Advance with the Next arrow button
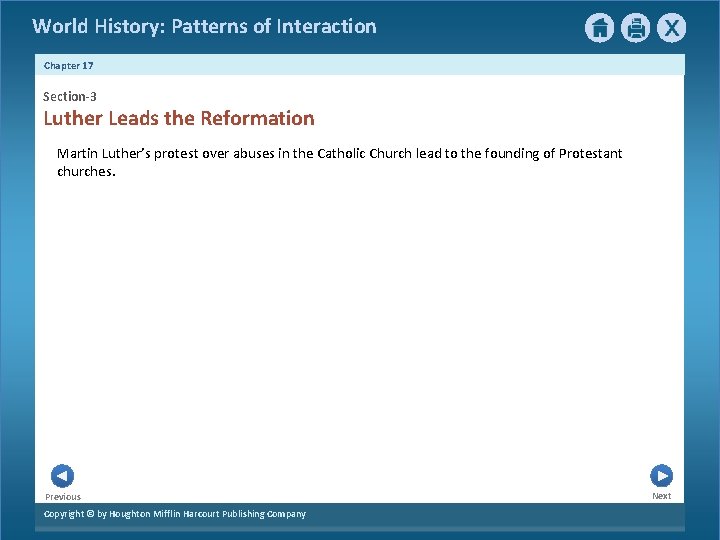This screenshot has width=720, height=540. (662, 476)
